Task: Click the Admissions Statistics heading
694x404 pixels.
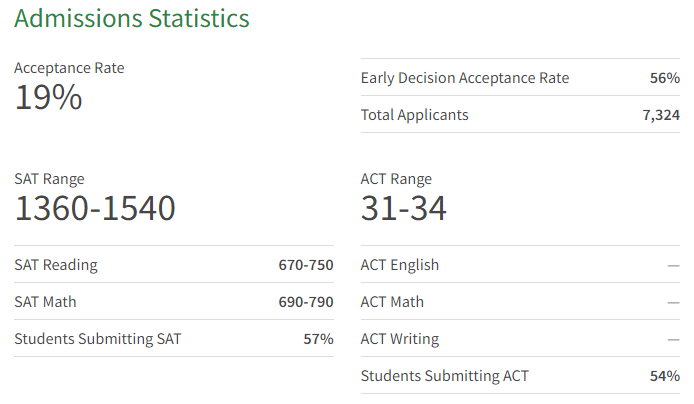Action: tap(131, 19)
